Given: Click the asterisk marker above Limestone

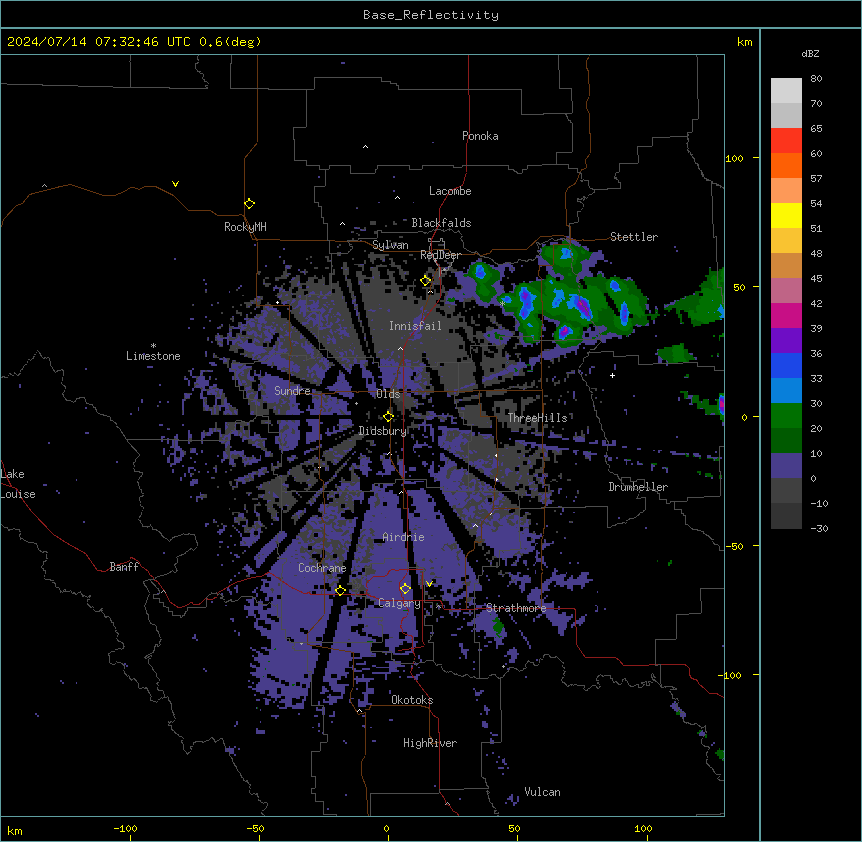Looking at the screenshot, I should 153,346.
